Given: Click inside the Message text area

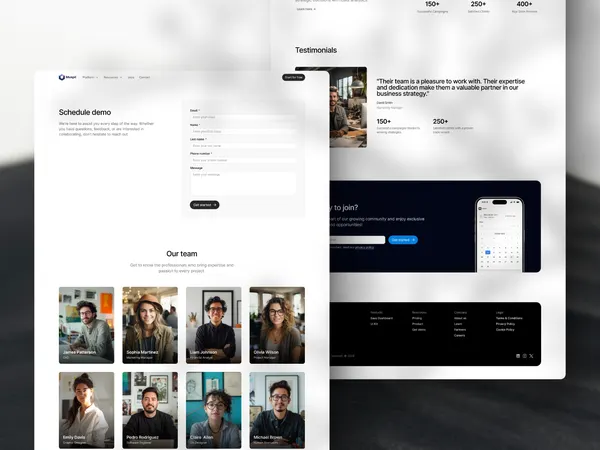Looking at the screenshot, I should point(243,183).
